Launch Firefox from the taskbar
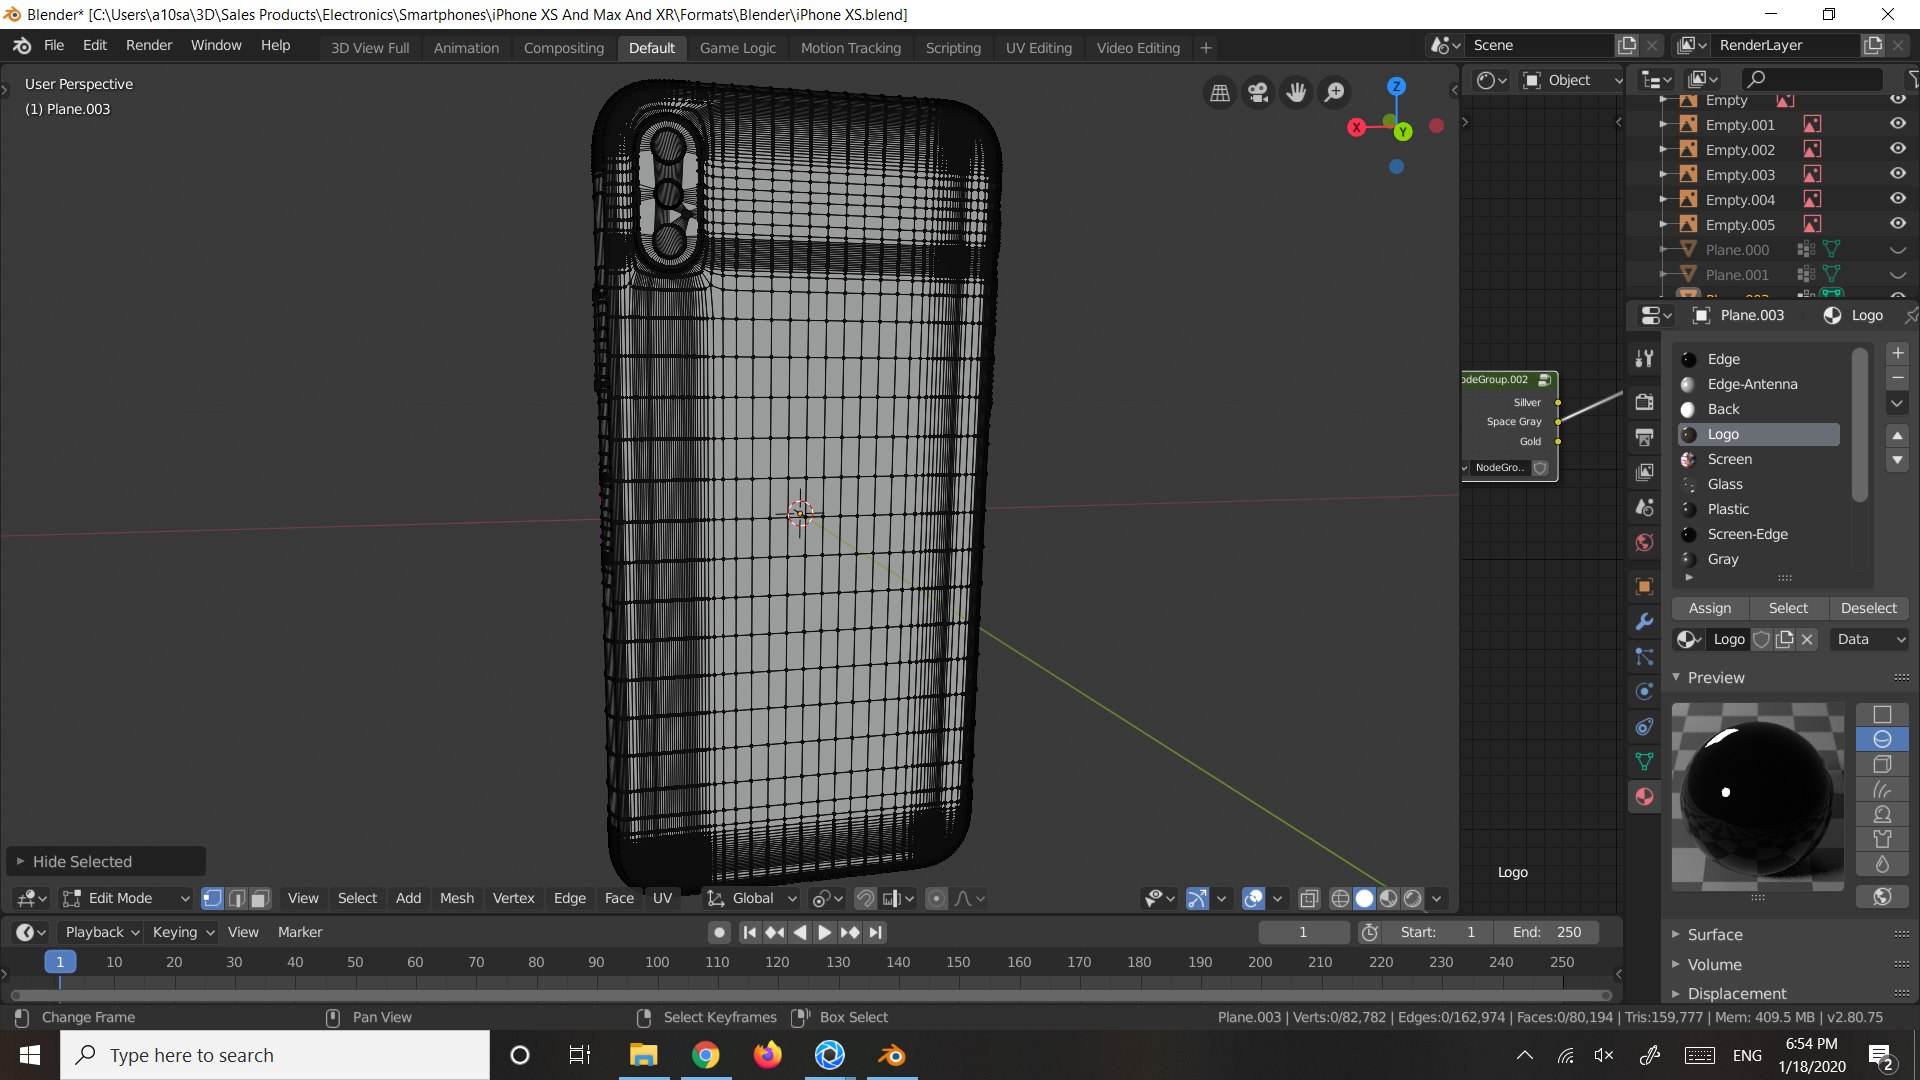This screenshot has height=1080, width=1920. 767,1055
